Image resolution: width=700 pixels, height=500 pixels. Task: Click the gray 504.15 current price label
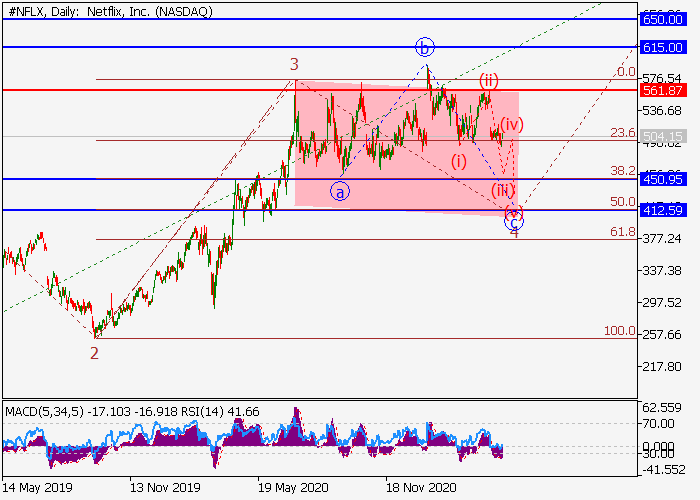coord(662,136)
